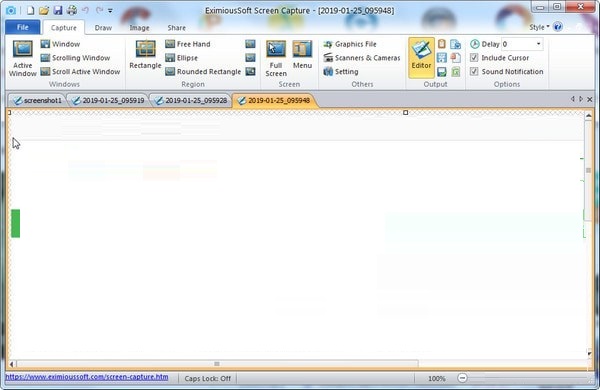The height and width of the screenshot is (390, 600).
Task: Acquire from Scanners & Cameras
Action: [362, 58]
